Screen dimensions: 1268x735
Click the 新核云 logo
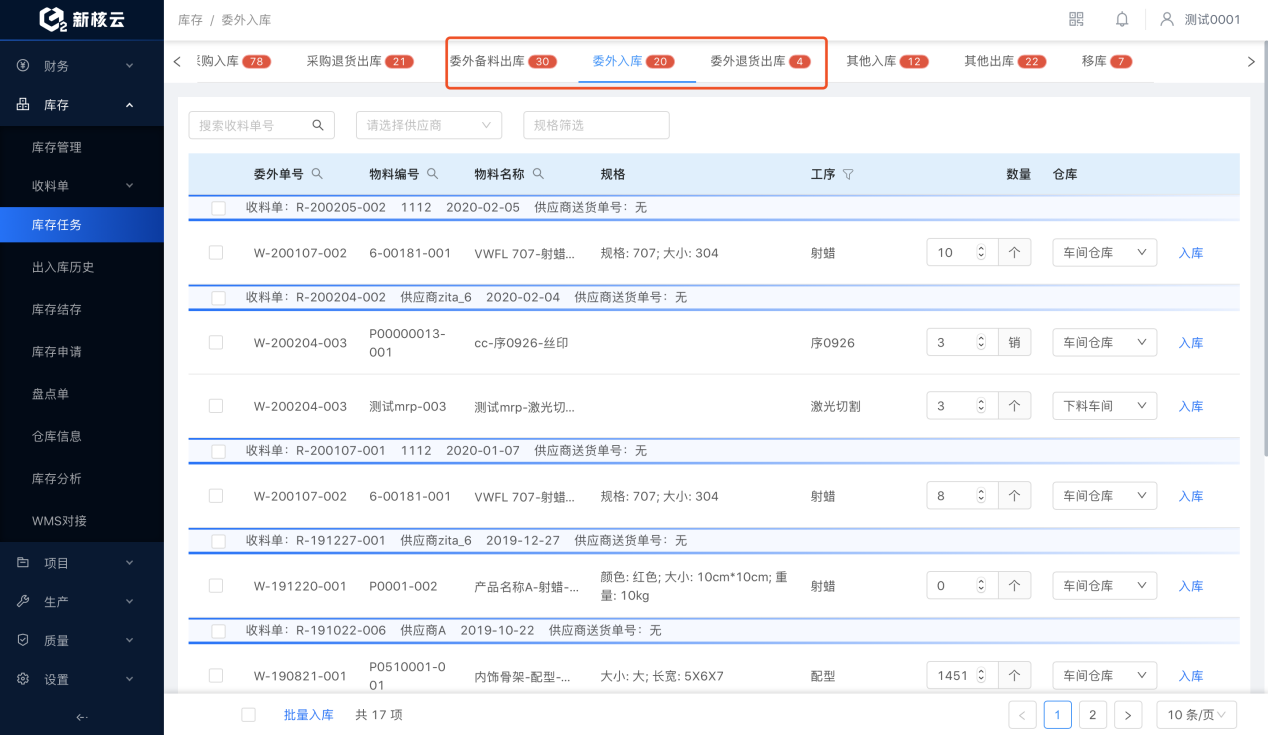click(x=82, y=19)
